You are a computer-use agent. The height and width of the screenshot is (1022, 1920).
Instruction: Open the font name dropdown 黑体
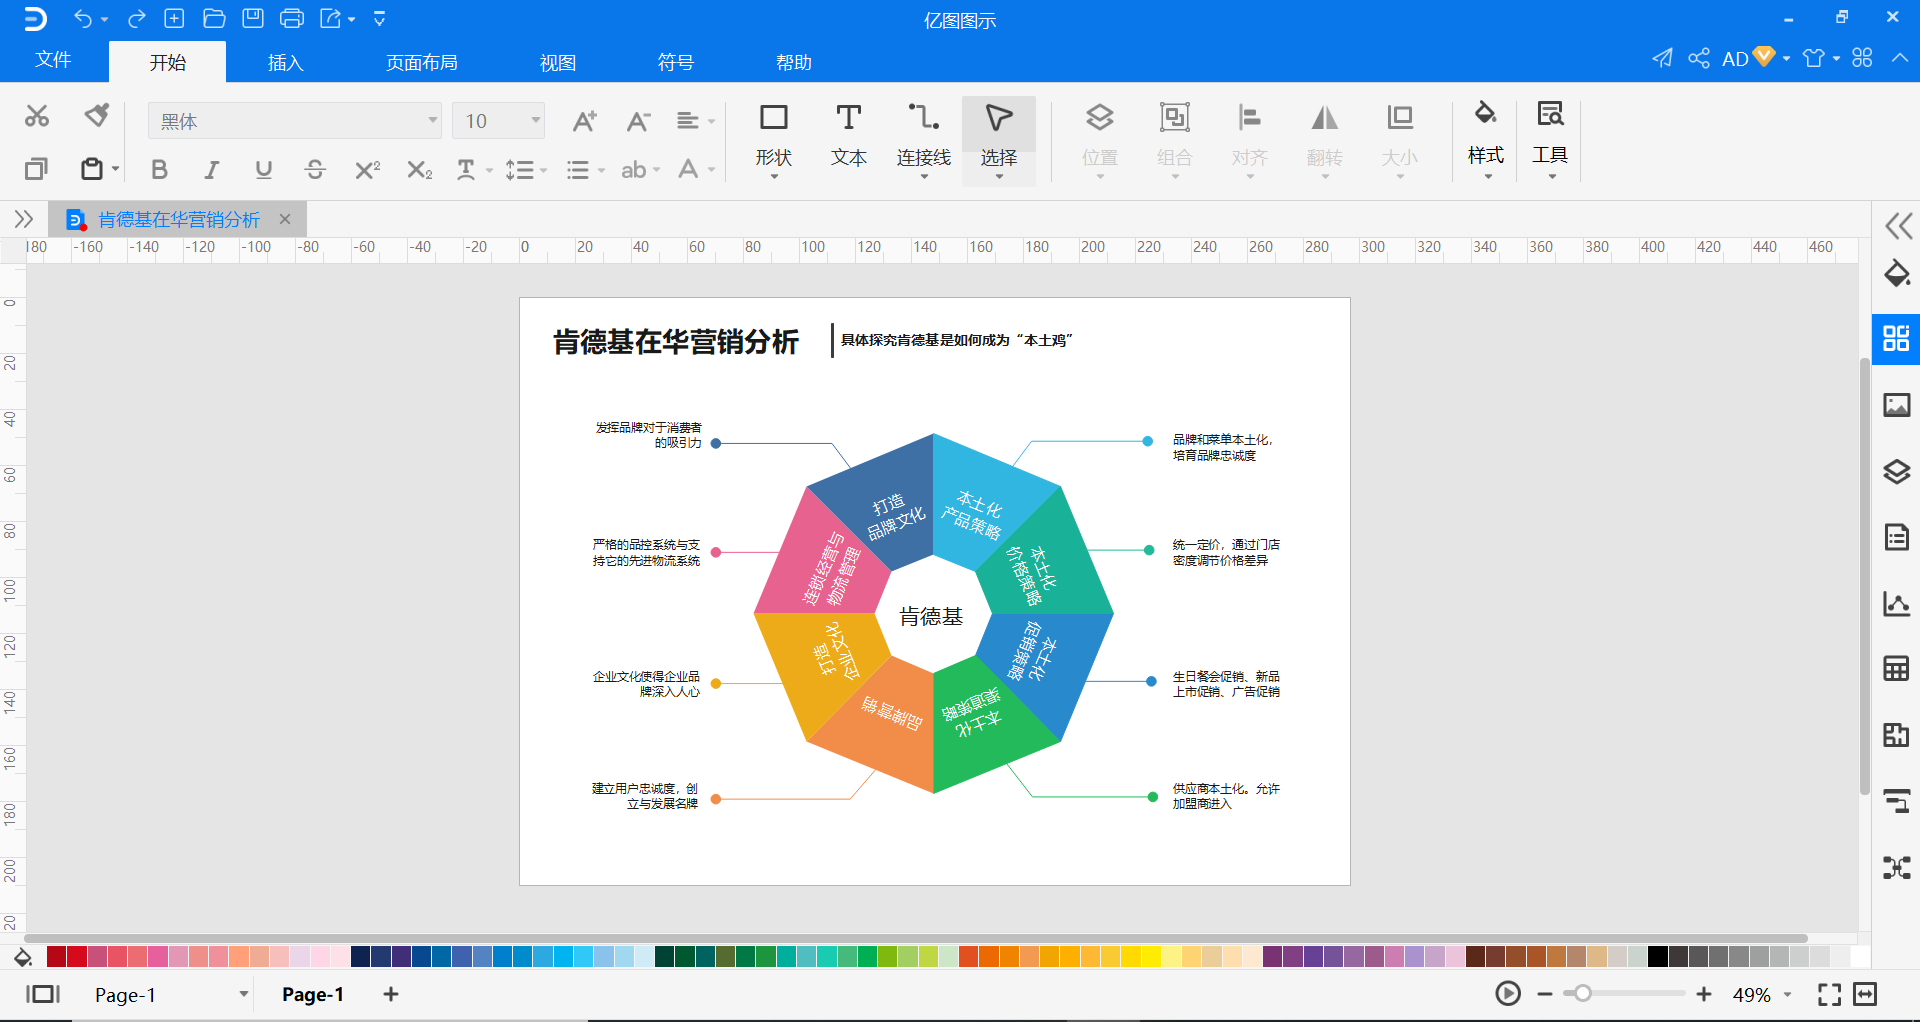[x=295, y=121]
